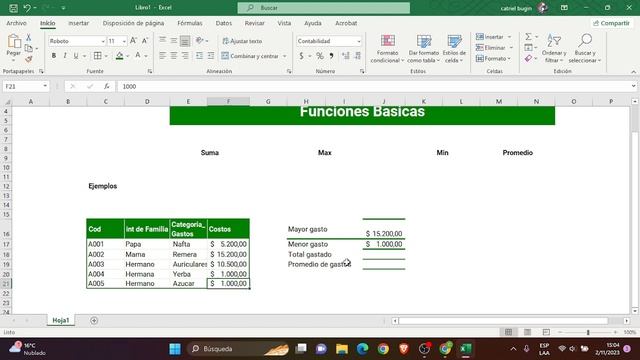Click the Buscar search box
Screen dimensions: 640x360
(324, 8)
